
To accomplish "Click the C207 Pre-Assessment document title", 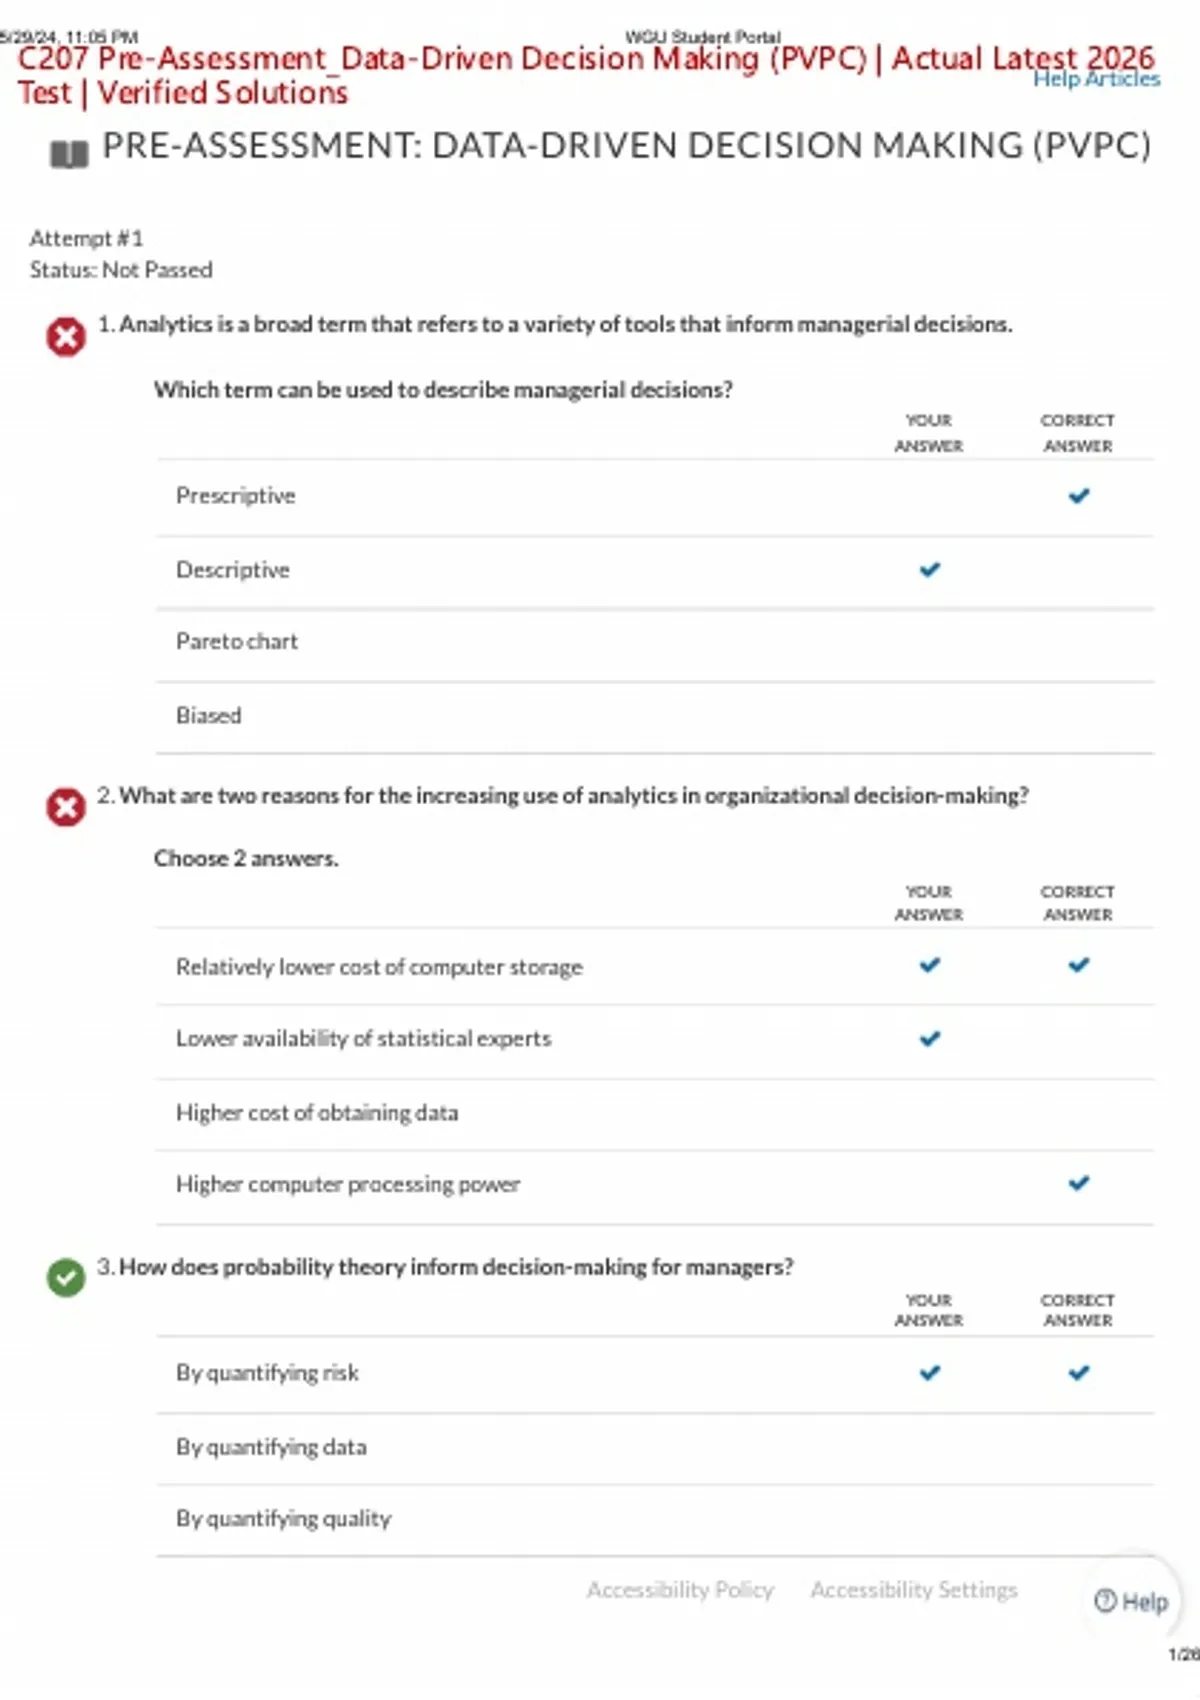I will pos(585,75).
